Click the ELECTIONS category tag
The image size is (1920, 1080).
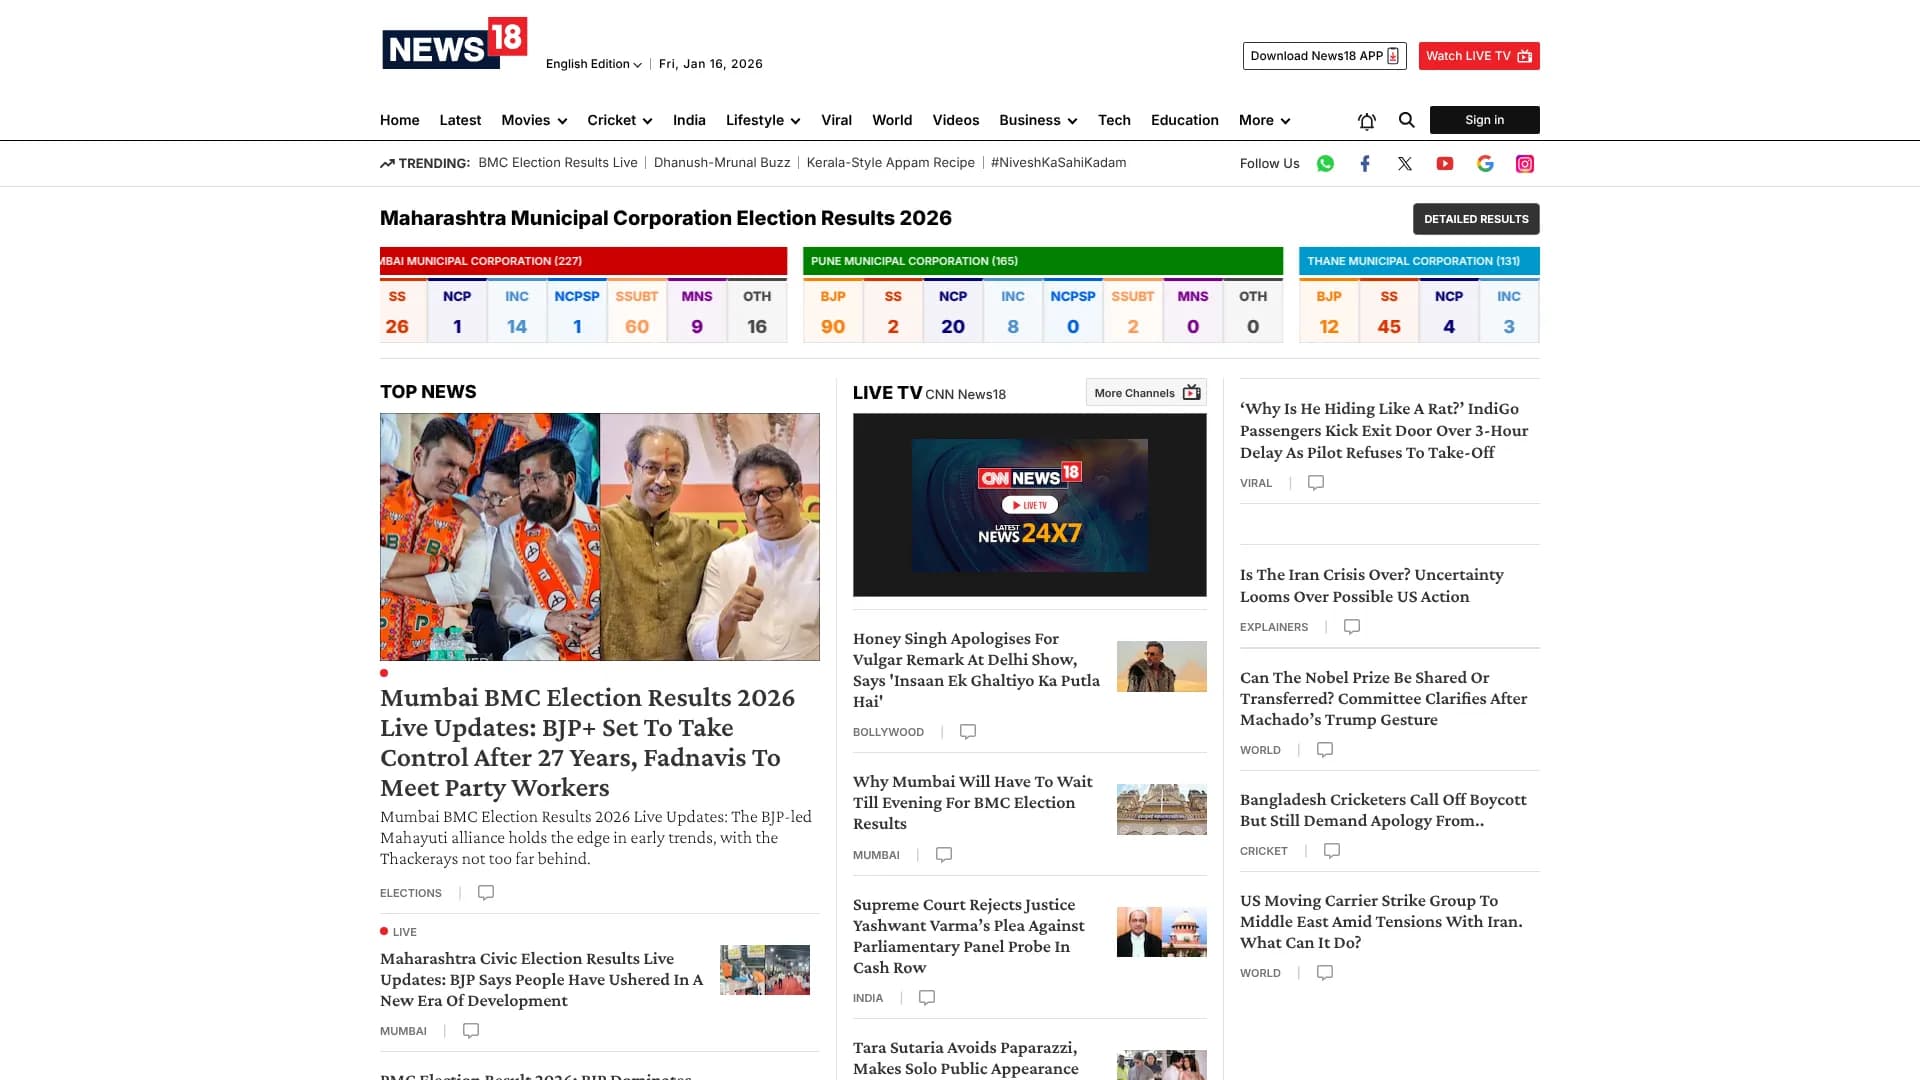[x=411, y=893]
